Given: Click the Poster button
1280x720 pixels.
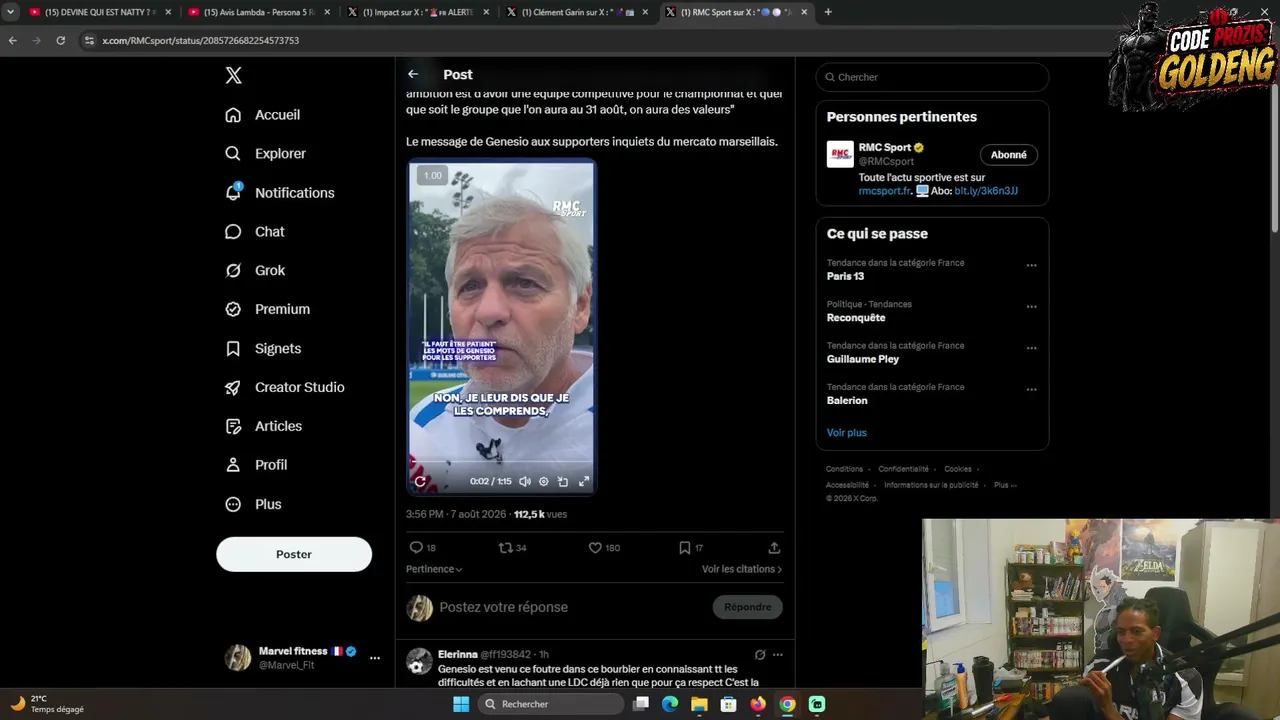Looking at the screenshot, I should pos(294,554).
